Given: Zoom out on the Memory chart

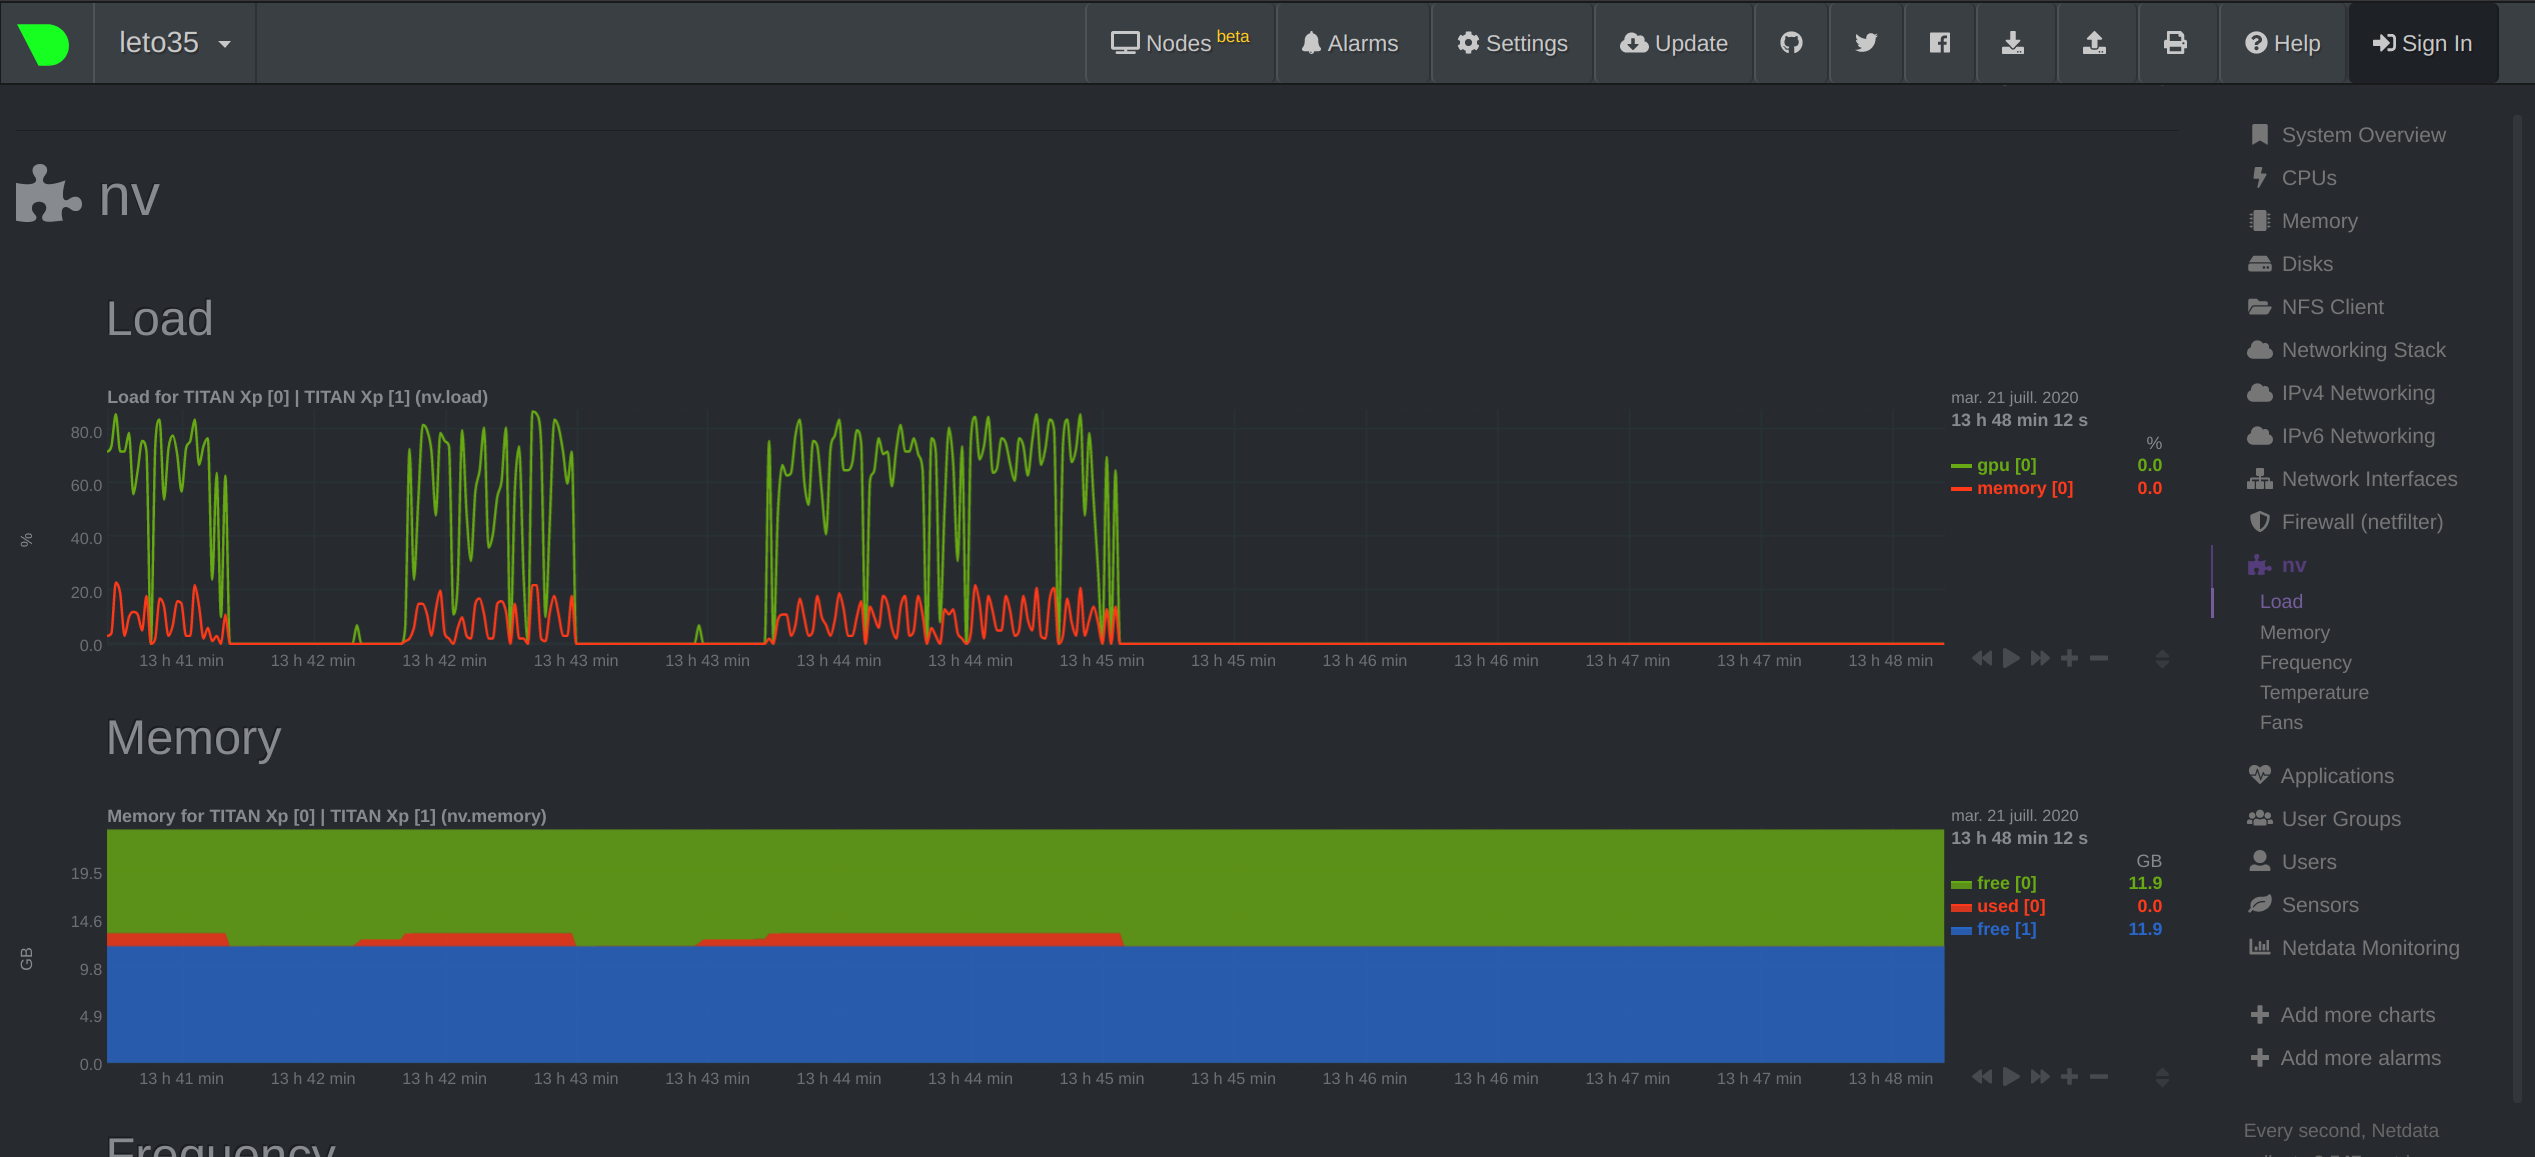Looking at the screenshot, I should pyautogui.click(x=2099, y=1076).
